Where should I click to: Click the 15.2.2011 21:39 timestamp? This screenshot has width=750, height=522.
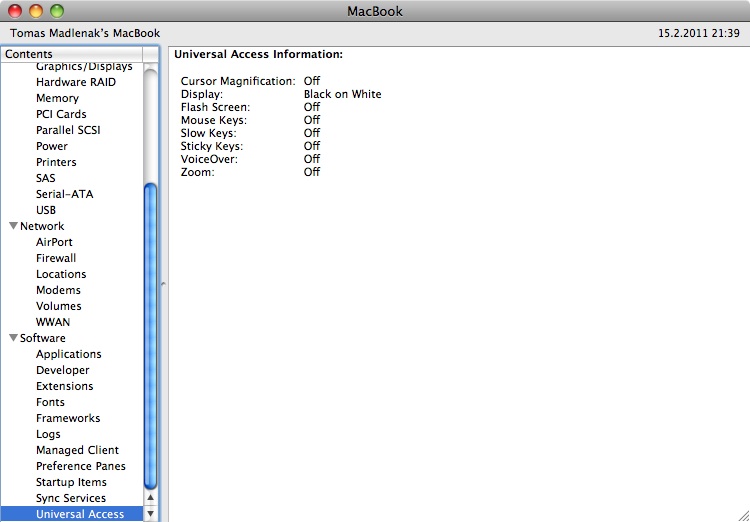coord(699,33)
